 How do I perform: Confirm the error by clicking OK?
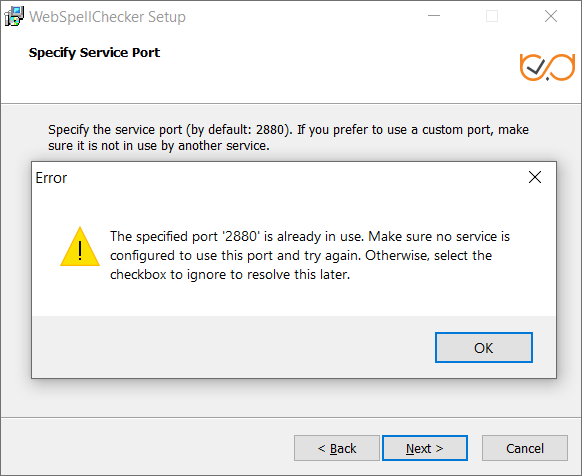point(484,348)
